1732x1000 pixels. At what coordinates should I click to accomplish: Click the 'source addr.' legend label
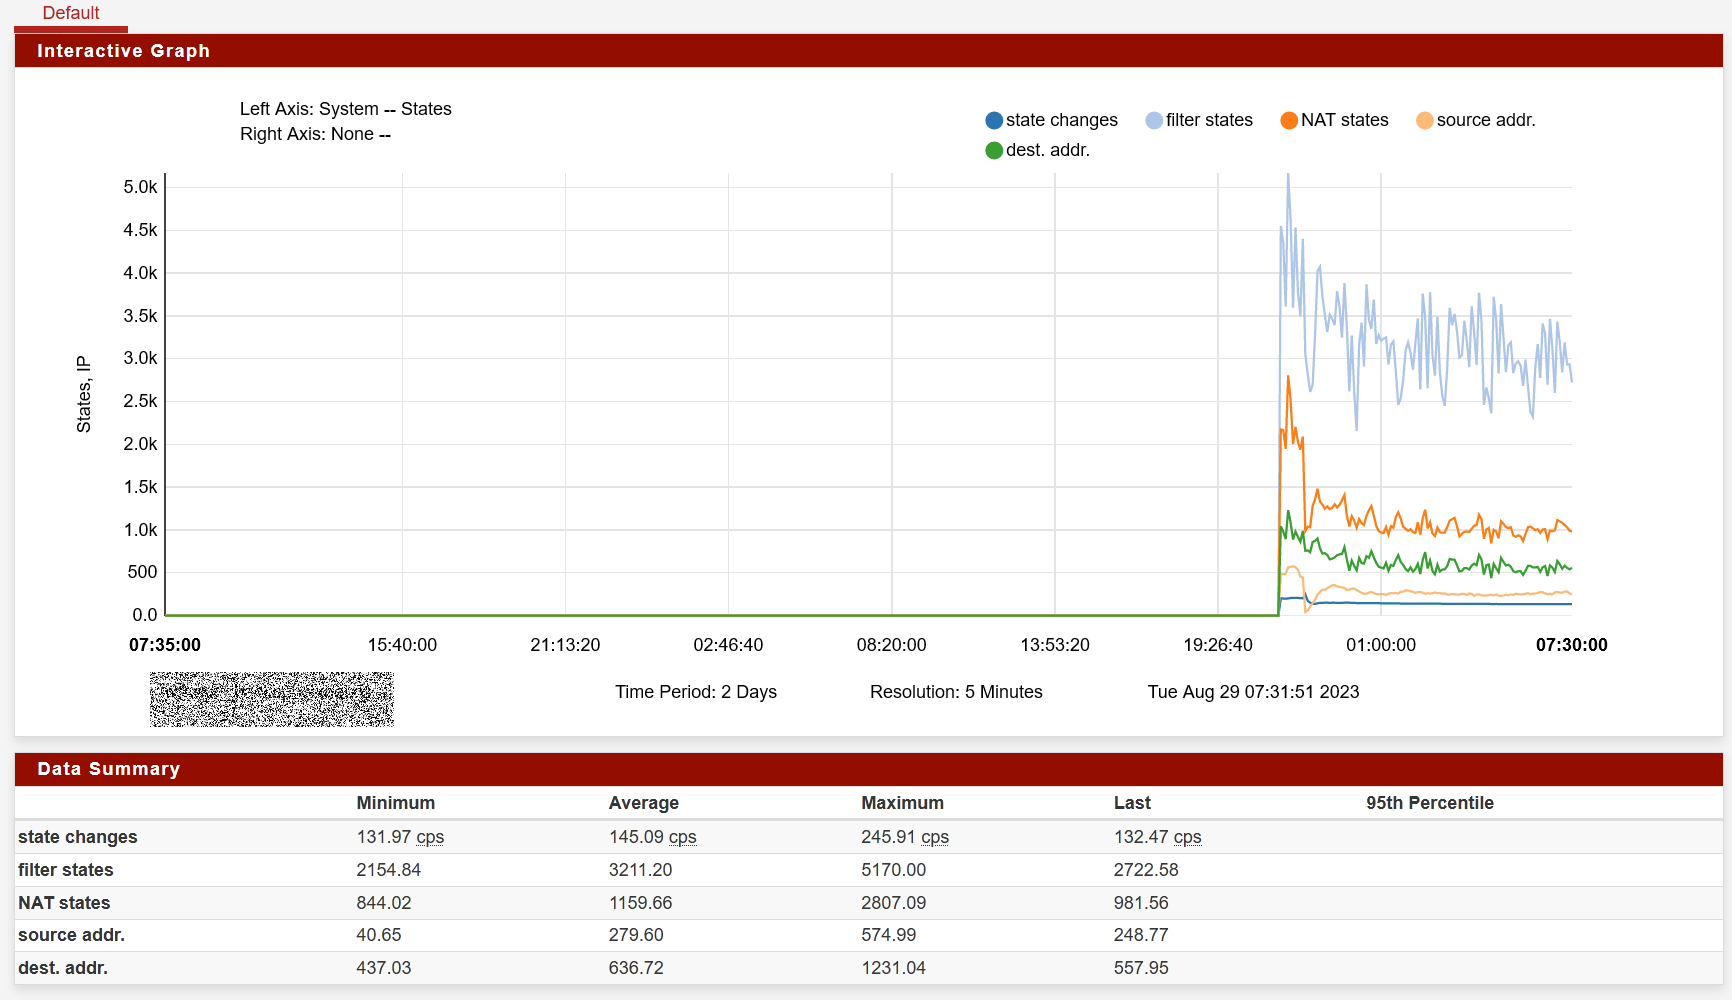coord(1486,120)
